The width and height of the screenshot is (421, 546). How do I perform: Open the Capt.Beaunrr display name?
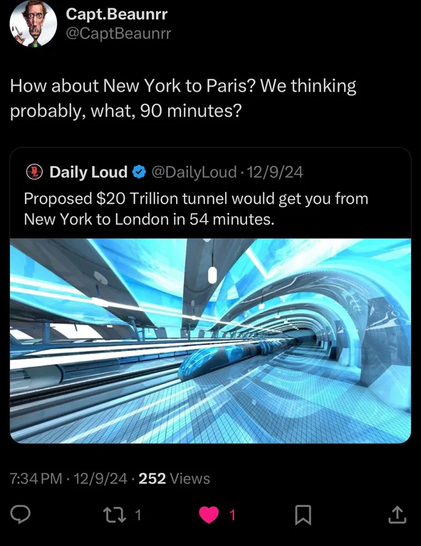coord(117,15)
